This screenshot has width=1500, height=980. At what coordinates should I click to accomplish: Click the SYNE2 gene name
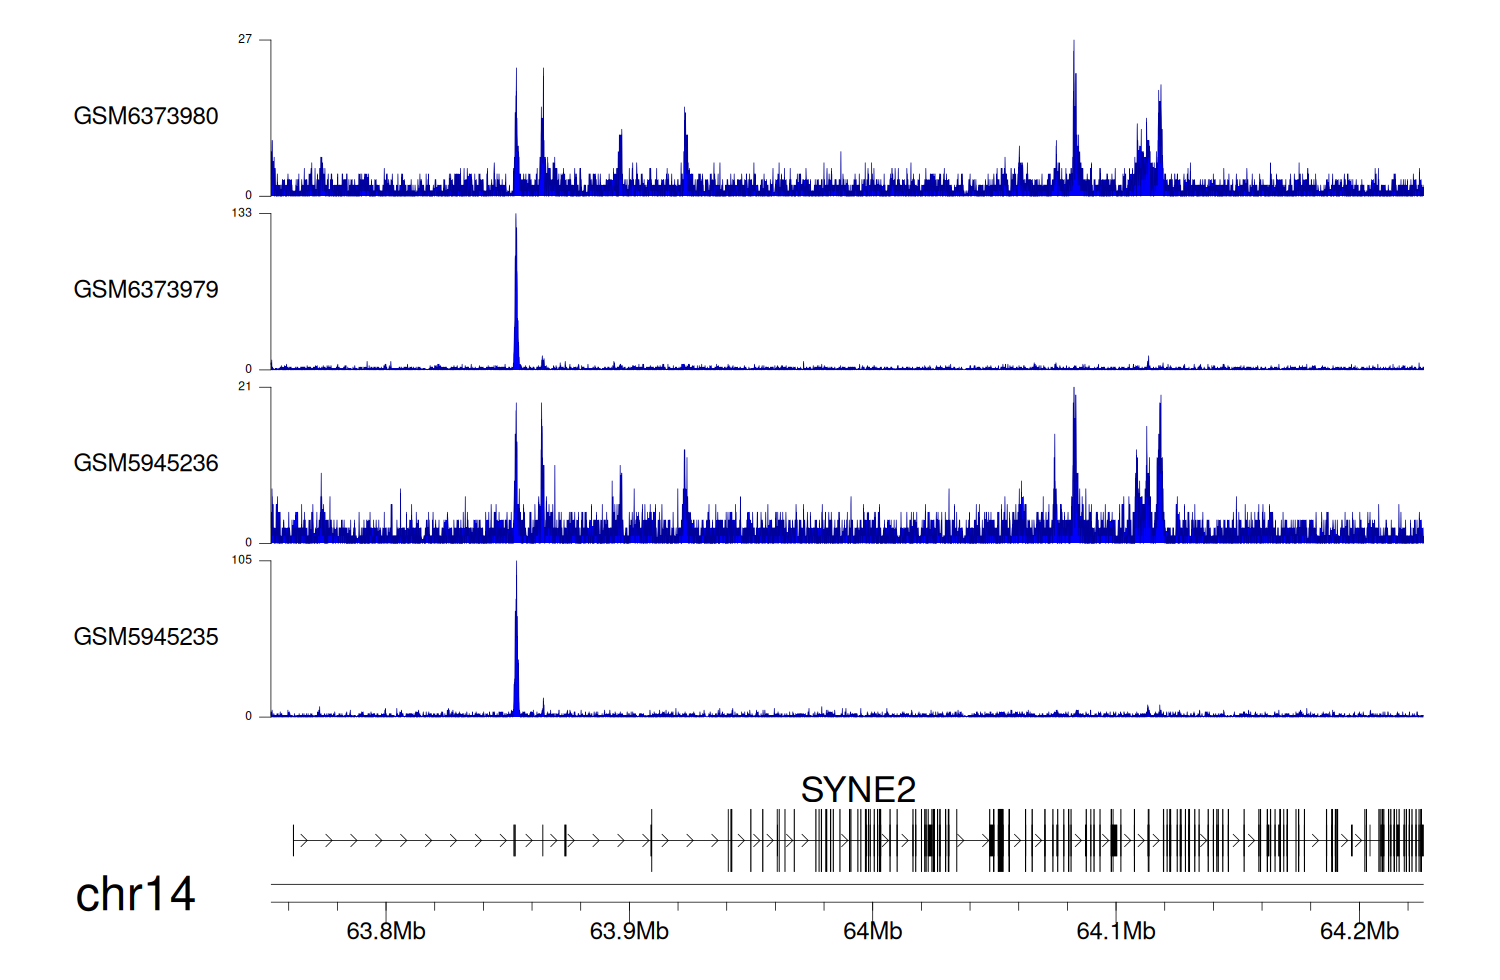point(858,790)
